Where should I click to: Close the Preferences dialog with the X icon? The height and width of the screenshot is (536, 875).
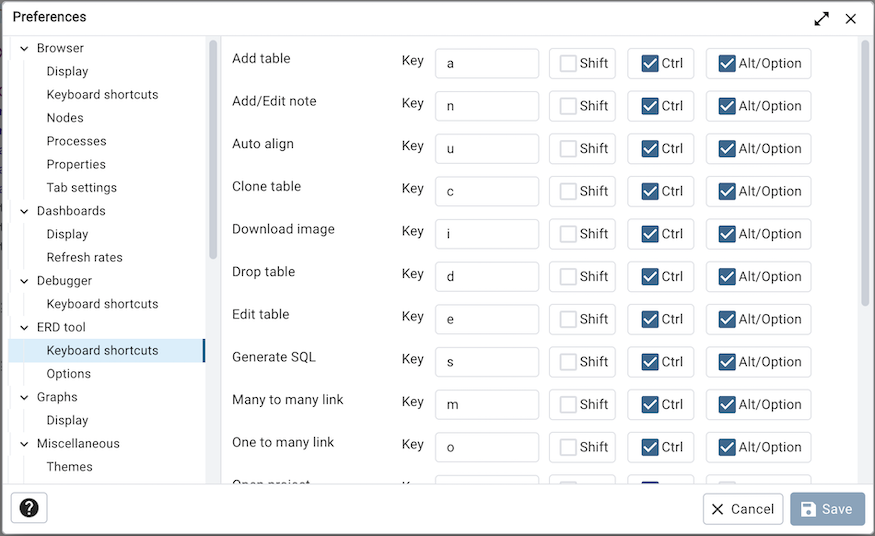click(850, 18)
